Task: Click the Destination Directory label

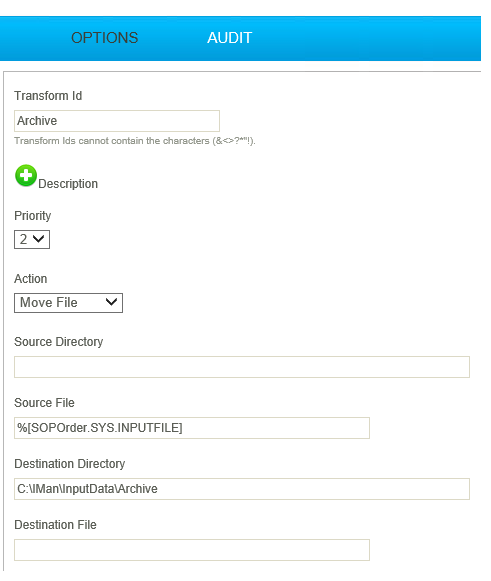Action: pos(70,464)
